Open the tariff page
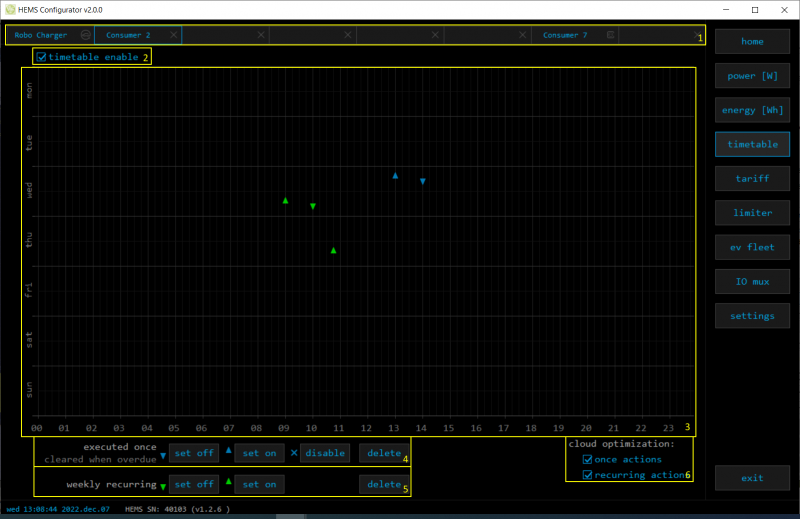The height and width of the screenshot is (519, 800). [752, 179]
